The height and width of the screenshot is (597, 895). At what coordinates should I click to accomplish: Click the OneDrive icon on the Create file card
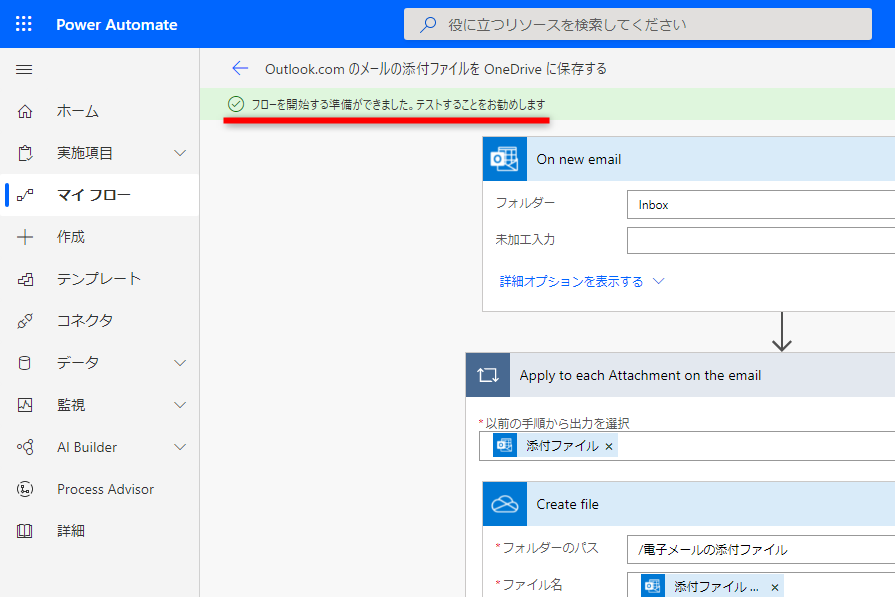504,504
